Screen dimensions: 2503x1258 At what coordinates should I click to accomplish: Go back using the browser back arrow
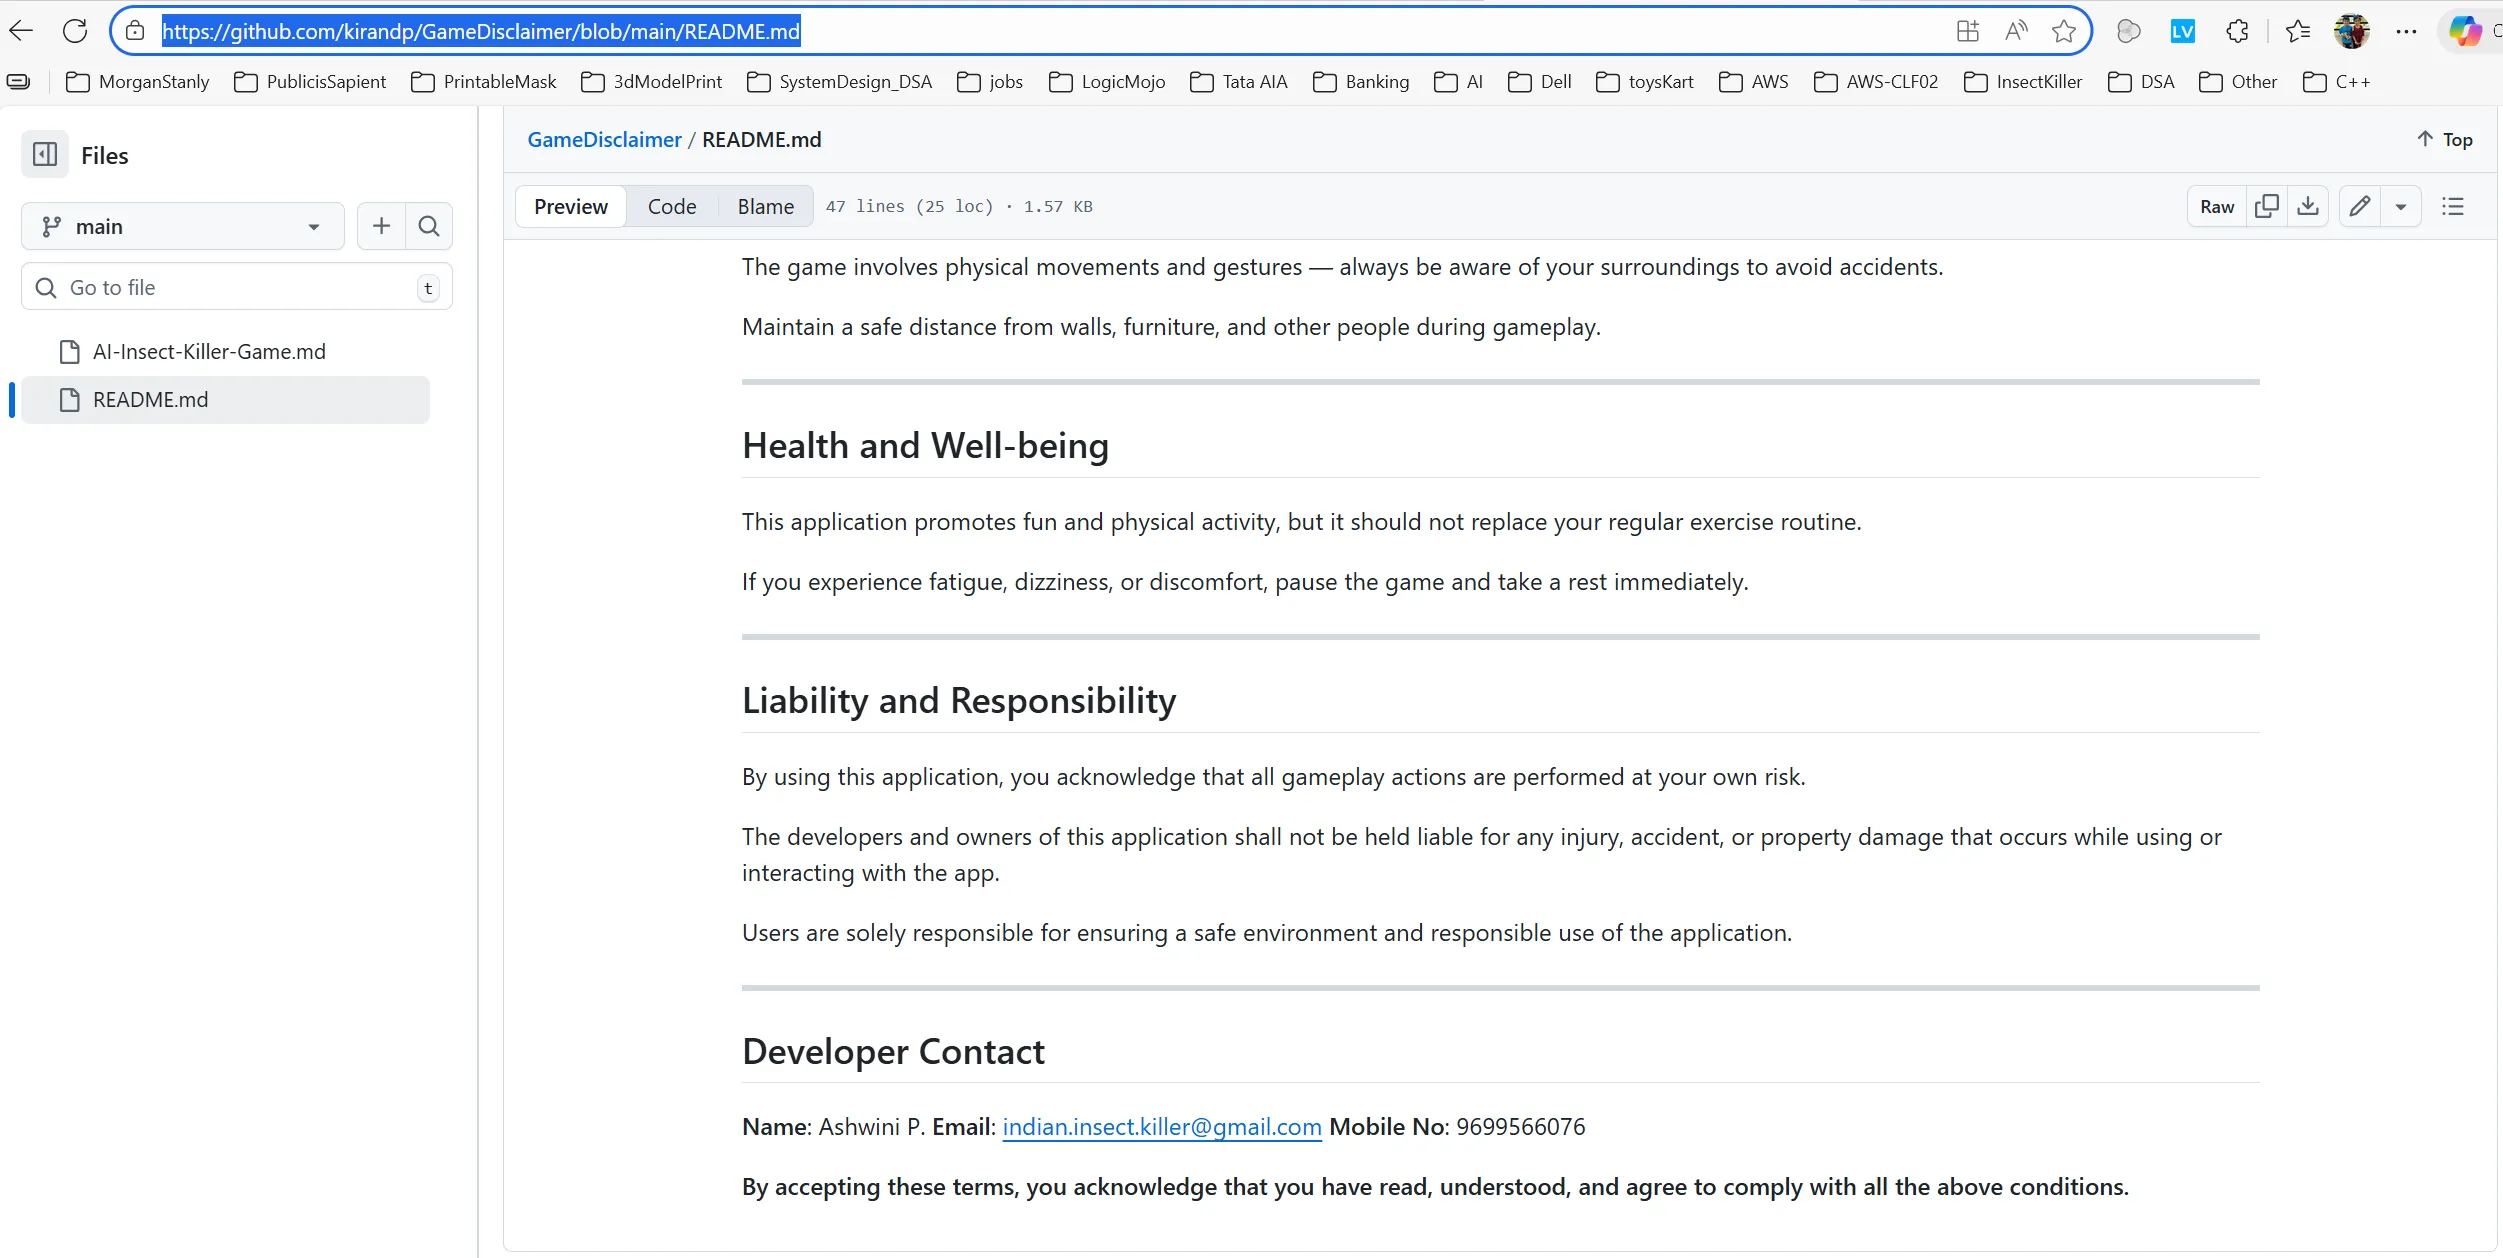22,31
